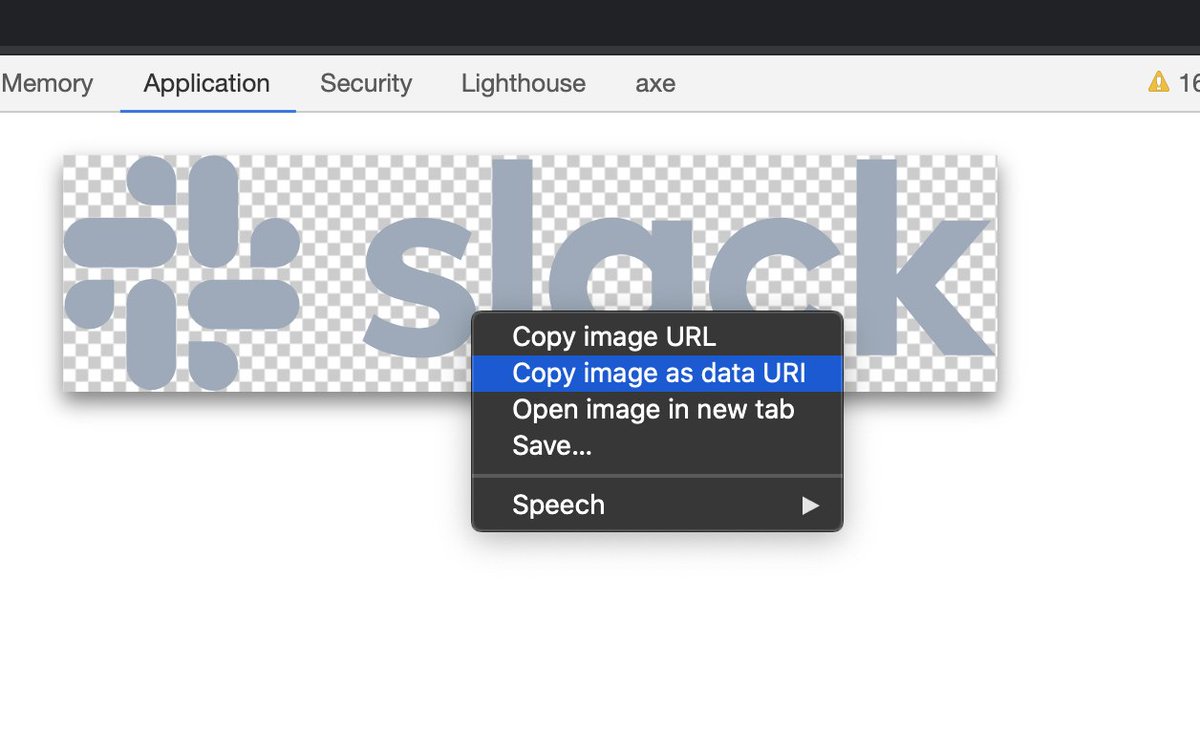Viewport: 1200px width, 730px height.
Task: Go to the Lighthouse tab
Action: (x=523, y=83)
